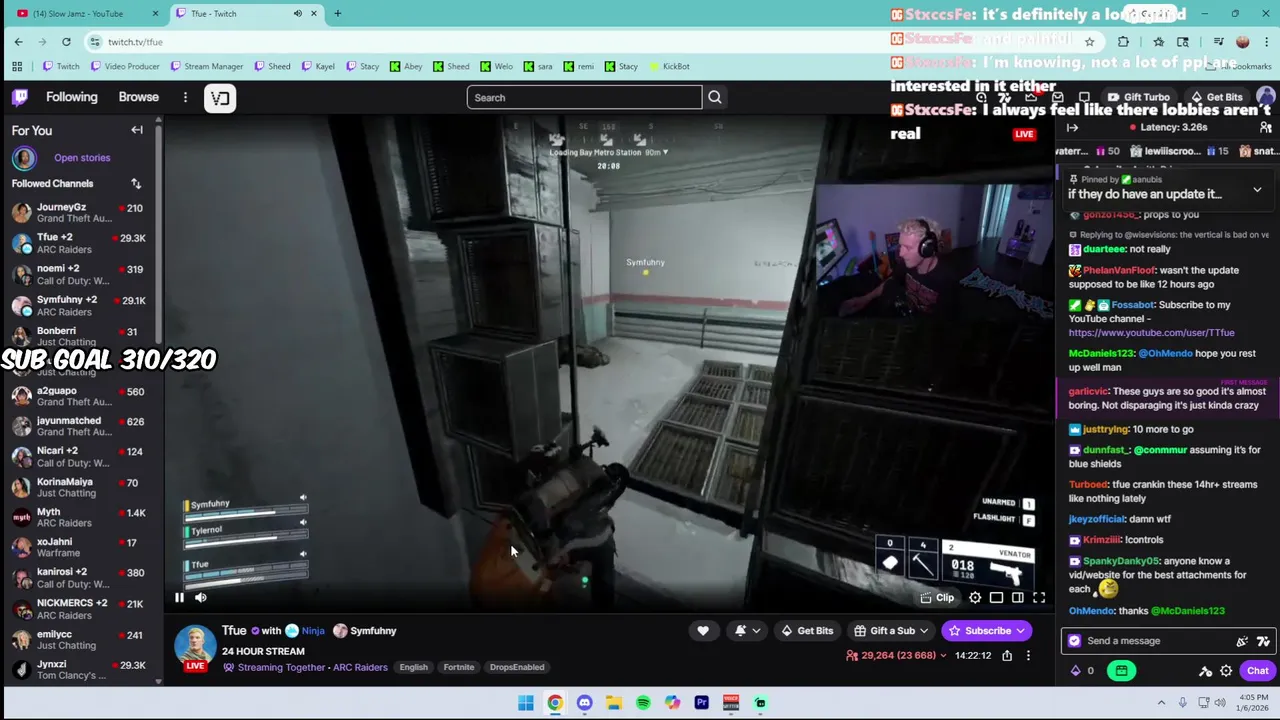
Task: Select the English tag
Action: point(414,667)
